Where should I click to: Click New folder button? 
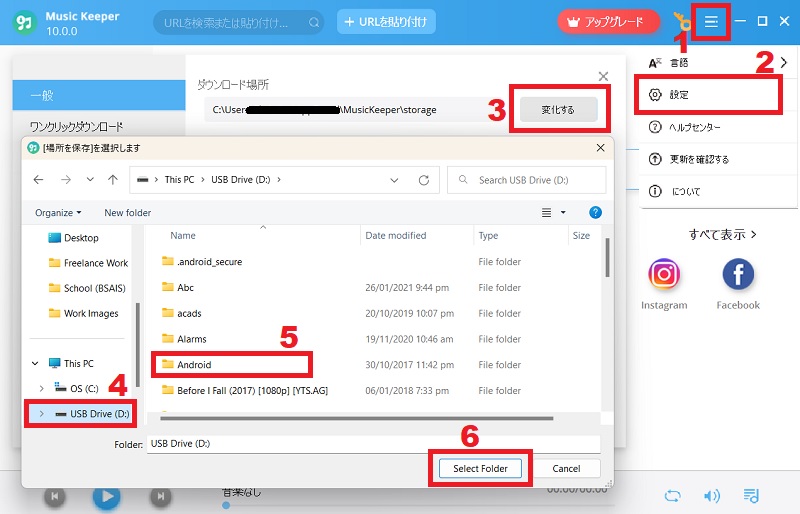tap(128, 213)
